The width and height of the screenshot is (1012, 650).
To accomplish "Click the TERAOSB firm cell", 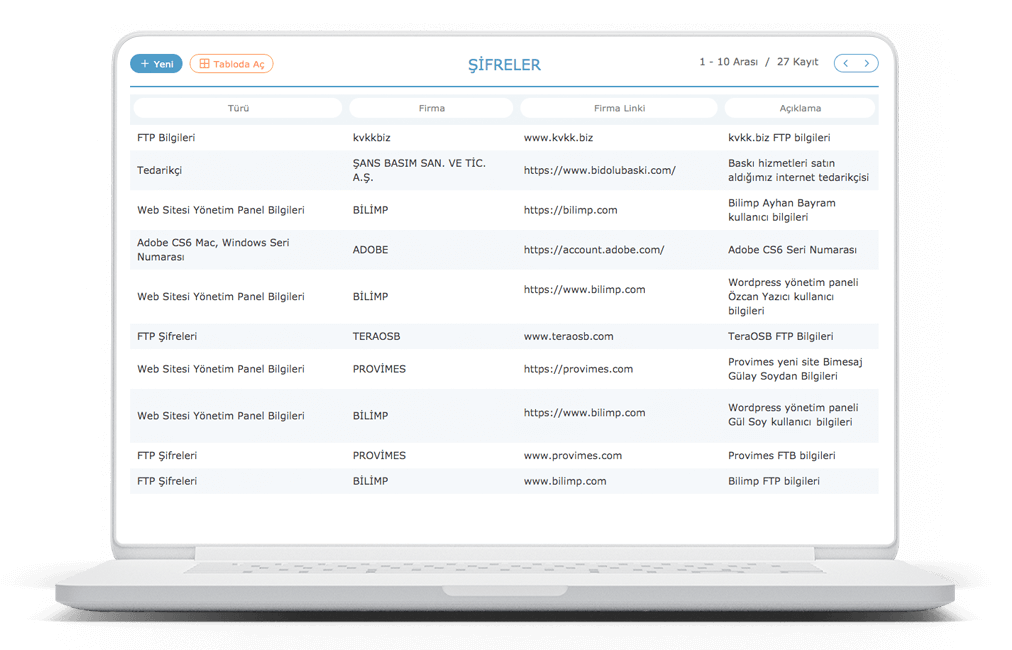I will [x=376, y=336].
